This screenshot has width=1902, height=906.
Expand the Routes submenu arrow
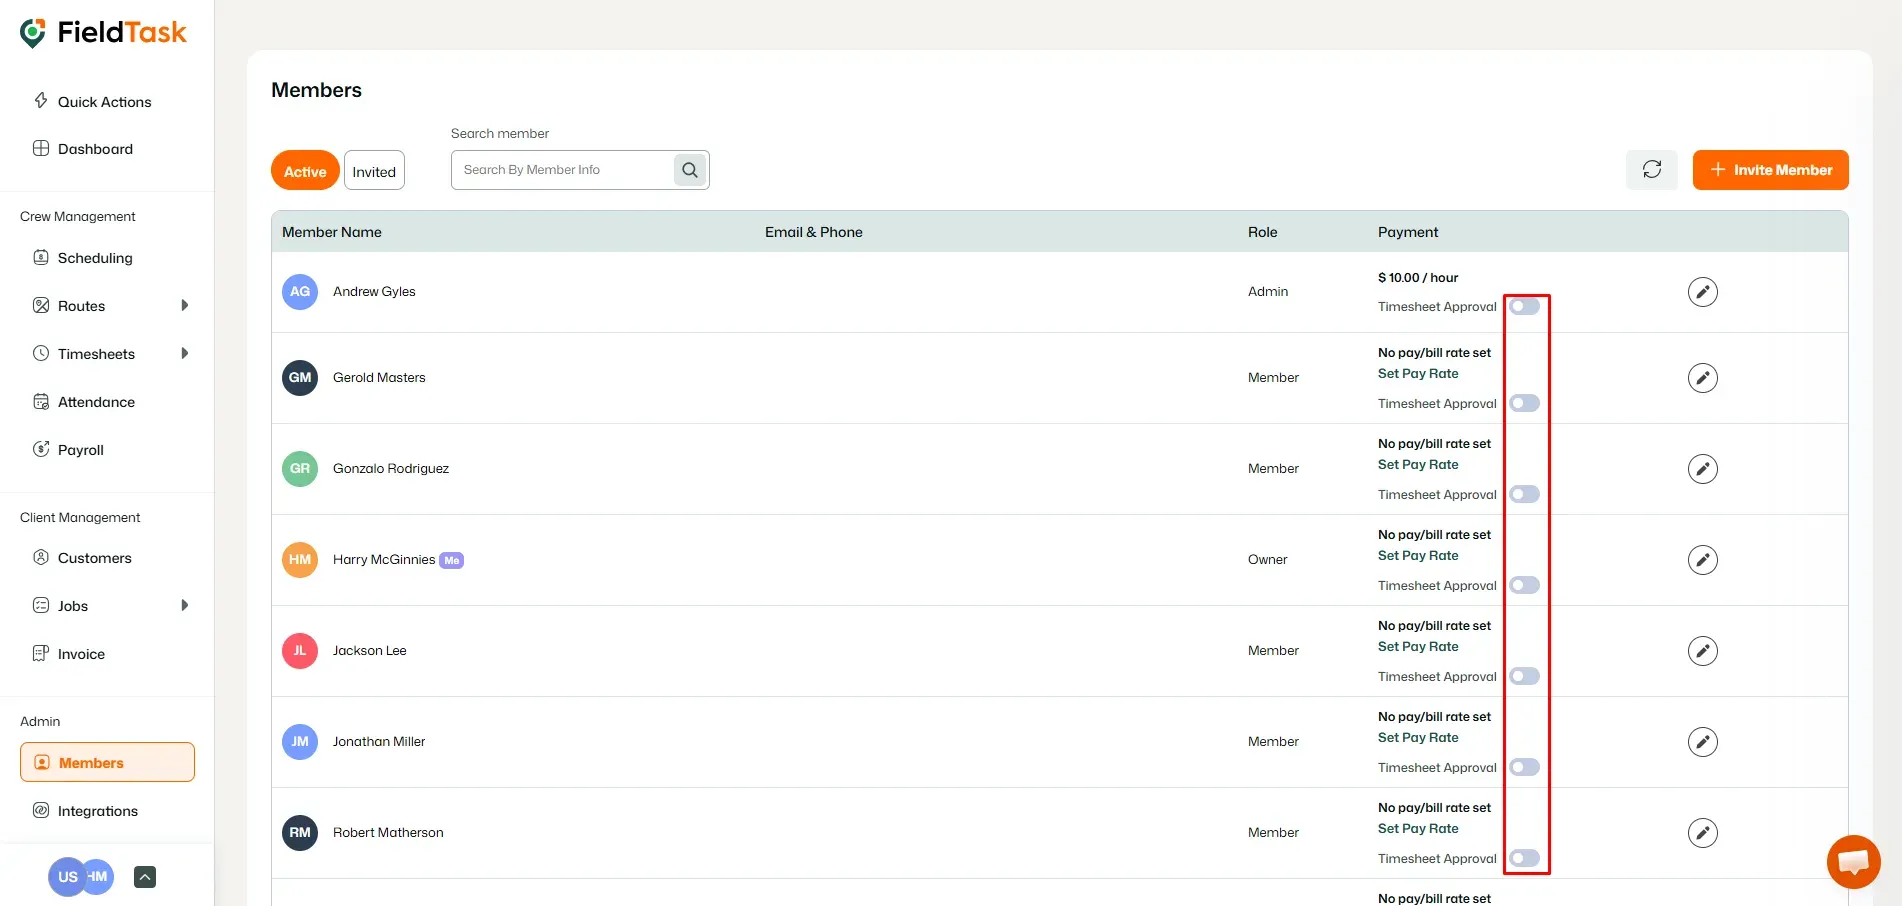184,305
